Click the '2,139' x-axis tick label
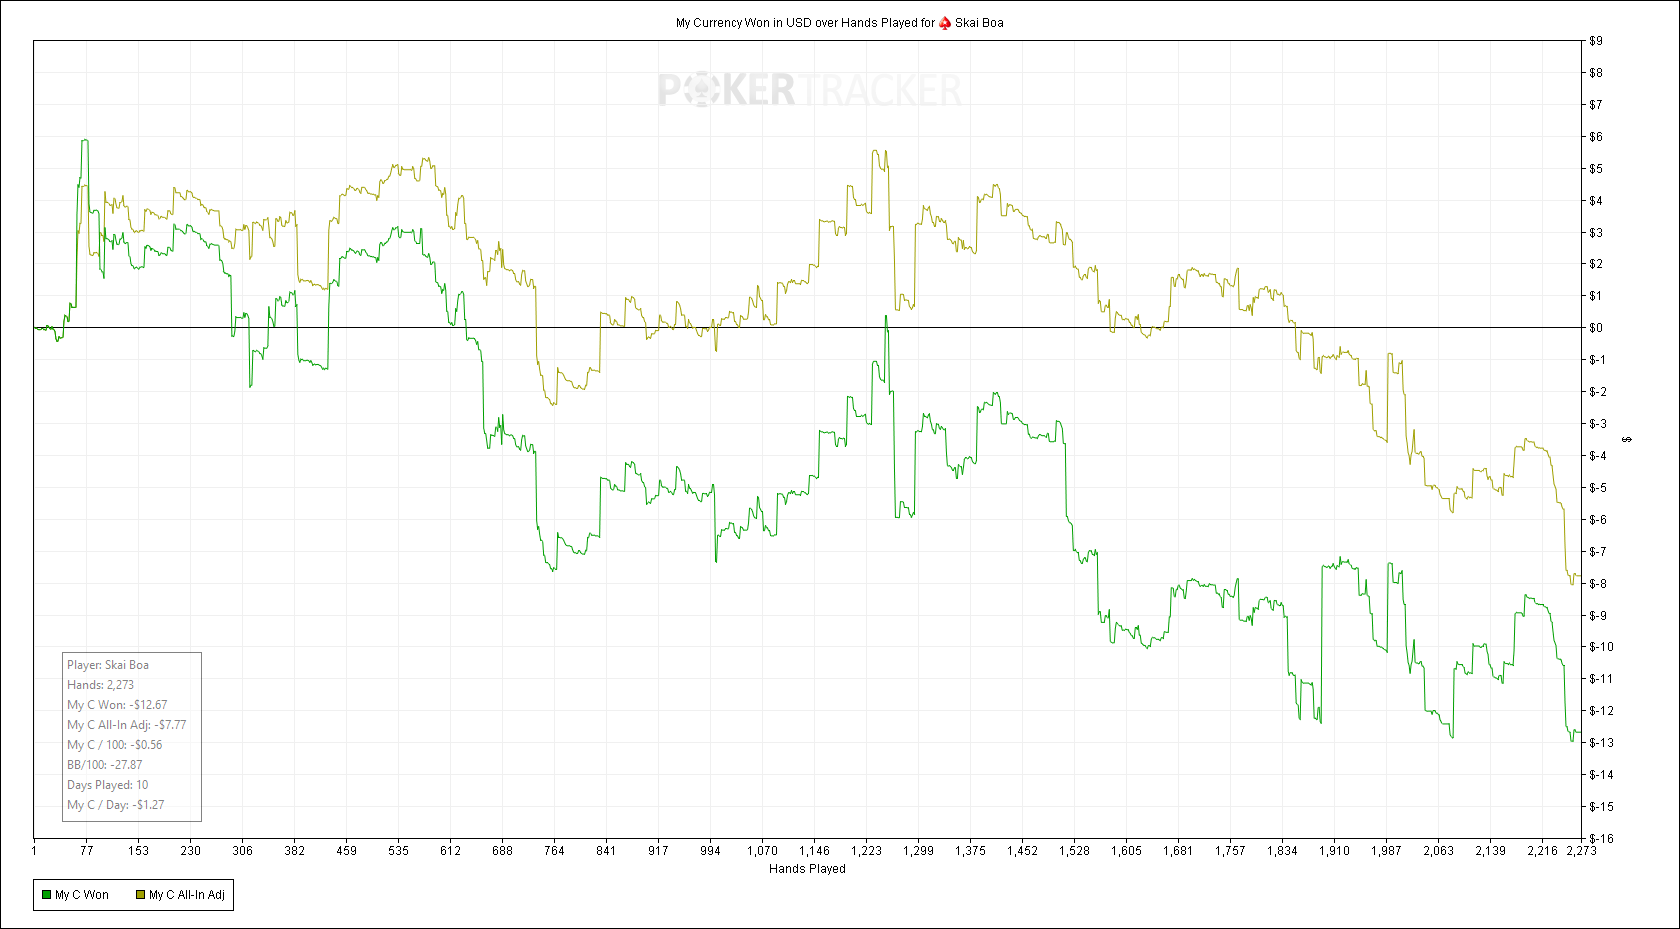 pyautogui.click(x=1490, y=851)
